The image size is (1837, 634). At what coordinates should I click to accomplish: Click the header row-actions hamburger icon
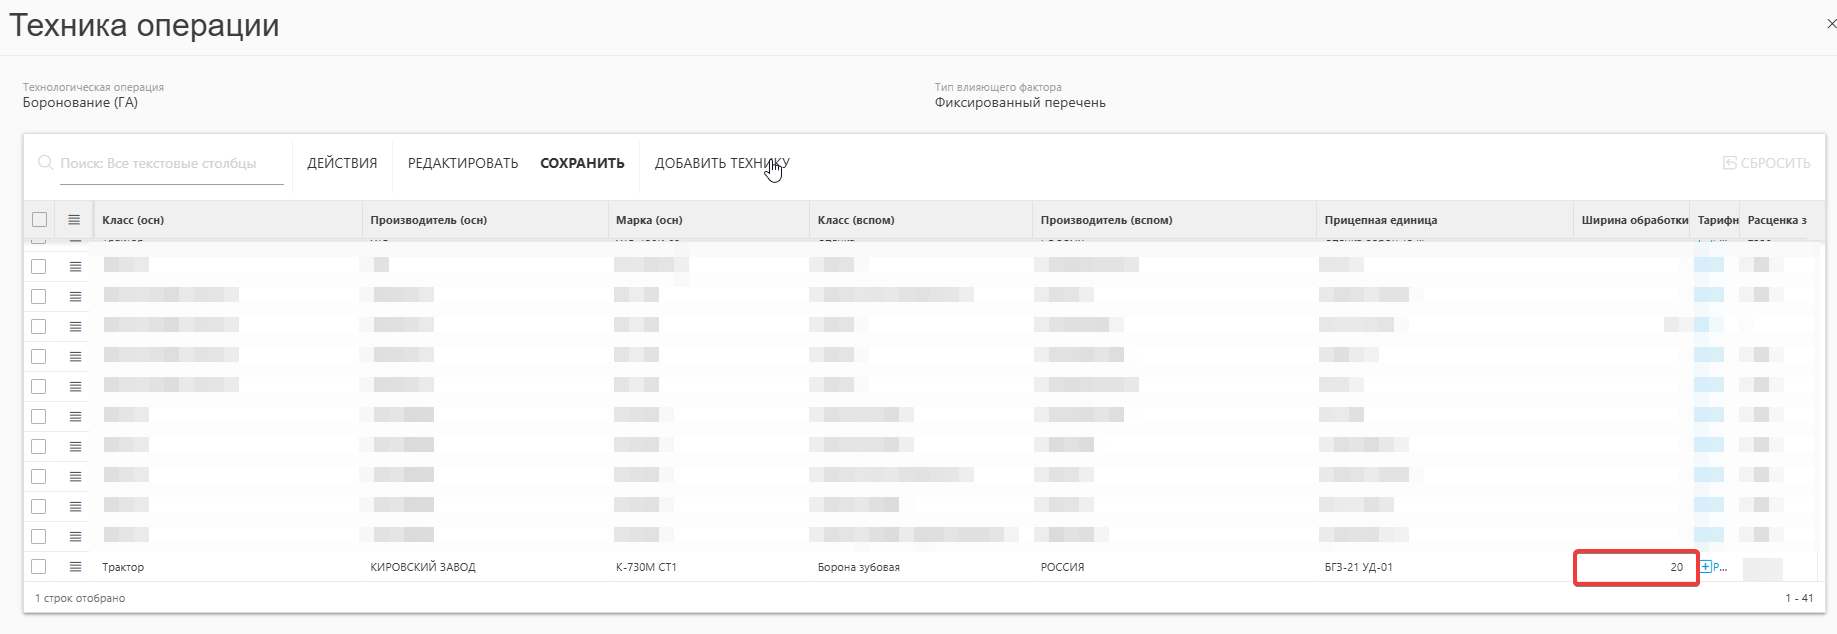[74, 220]
